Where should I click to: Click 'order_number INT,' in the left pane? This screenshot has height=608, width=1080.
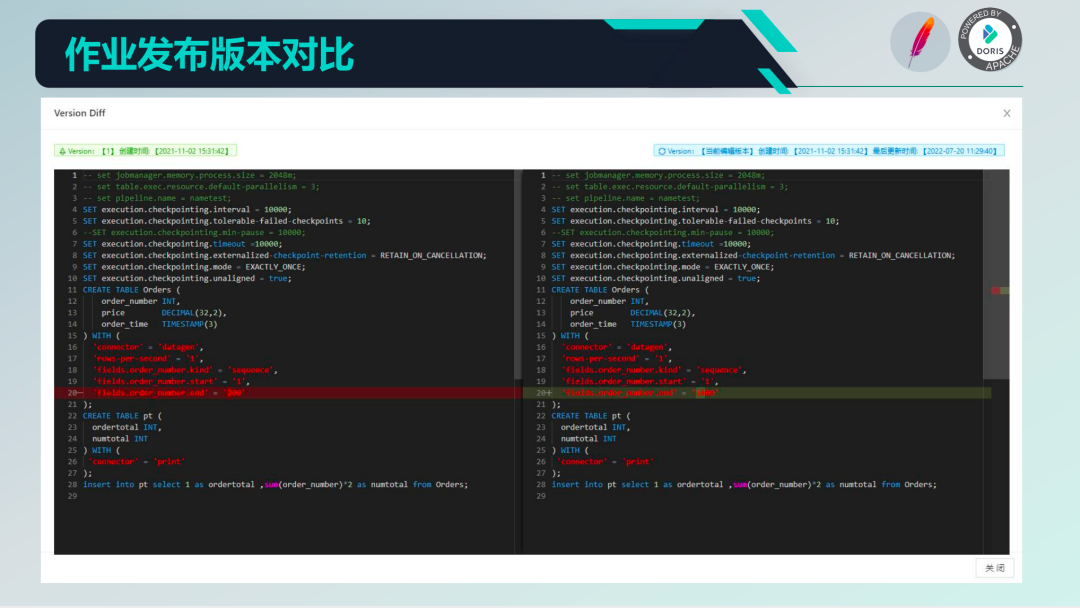coord(141,301)
